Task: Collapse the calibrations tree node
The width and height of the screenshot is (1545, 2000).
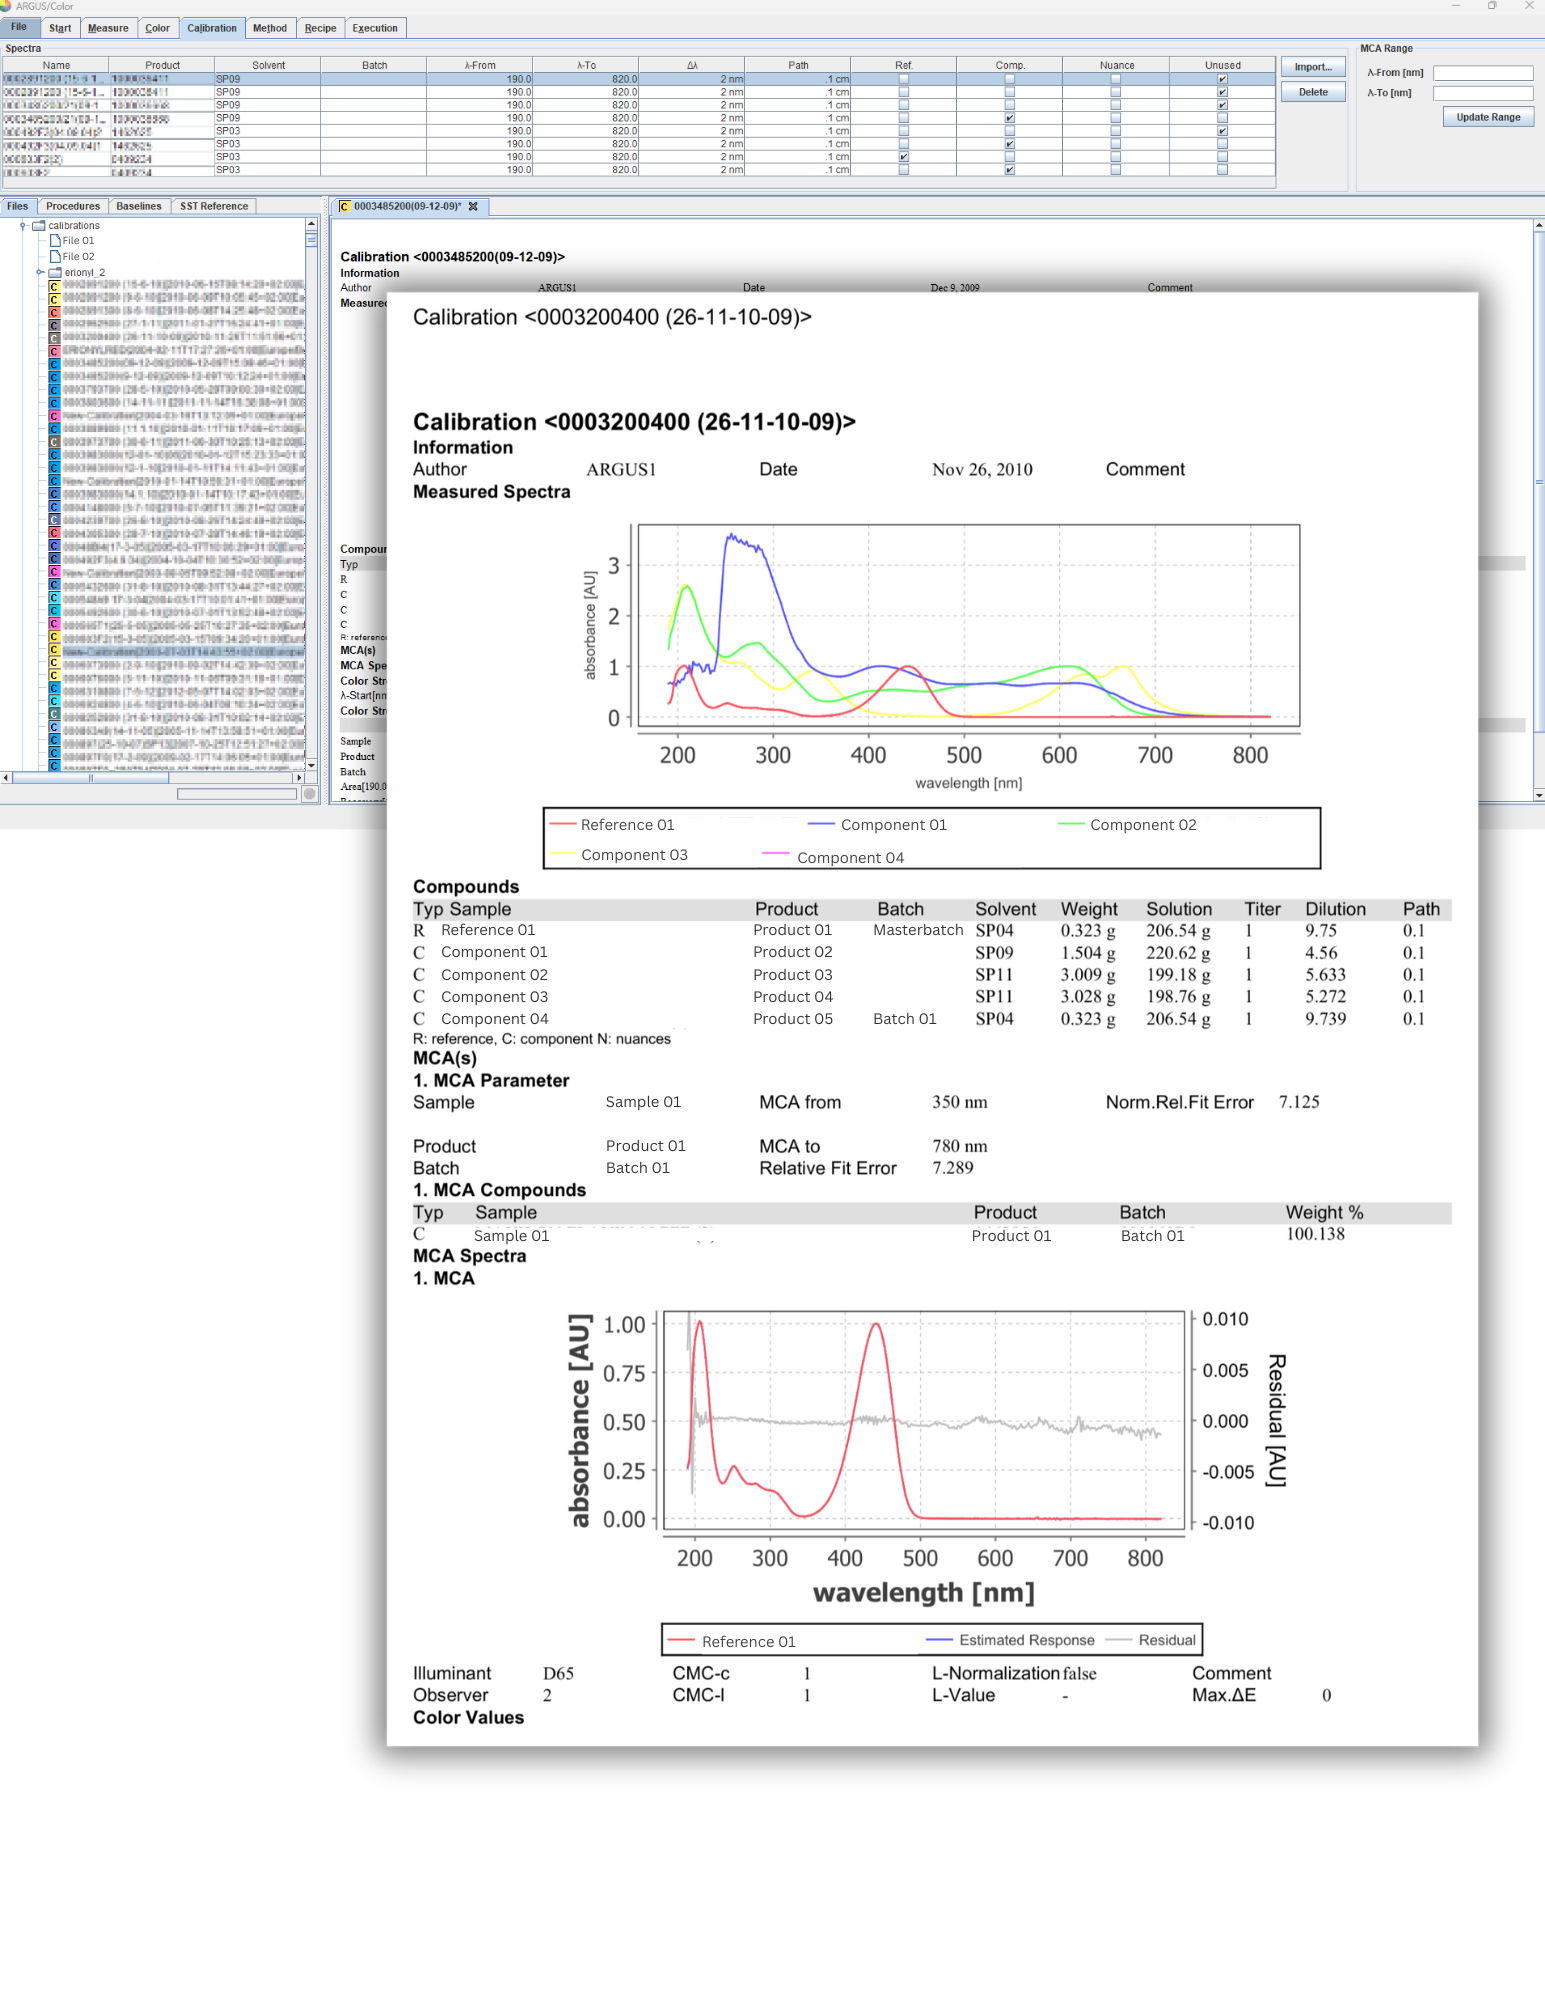Action: coord(23,226)
